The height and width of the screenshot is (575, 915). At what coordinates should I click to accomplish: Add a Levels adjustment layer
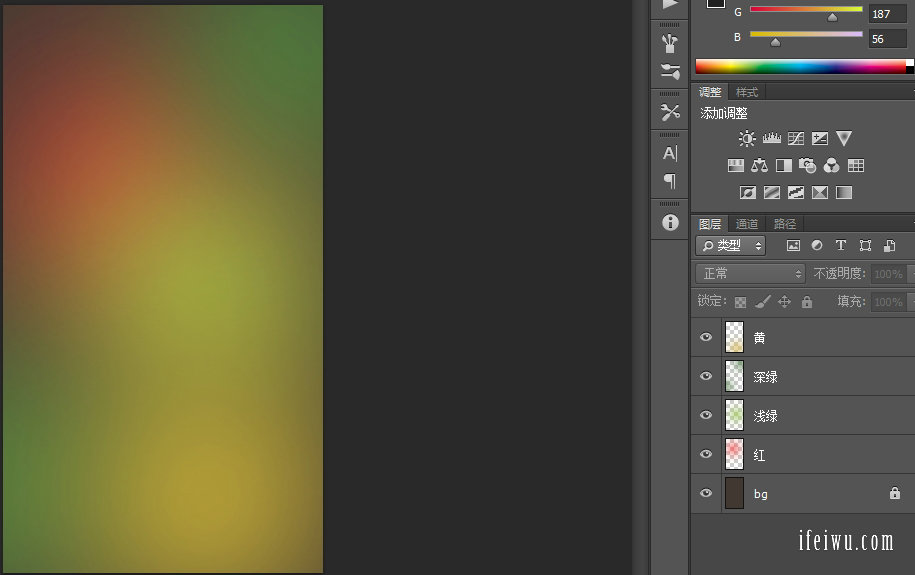pyautogui.click(x=771, y=139)
